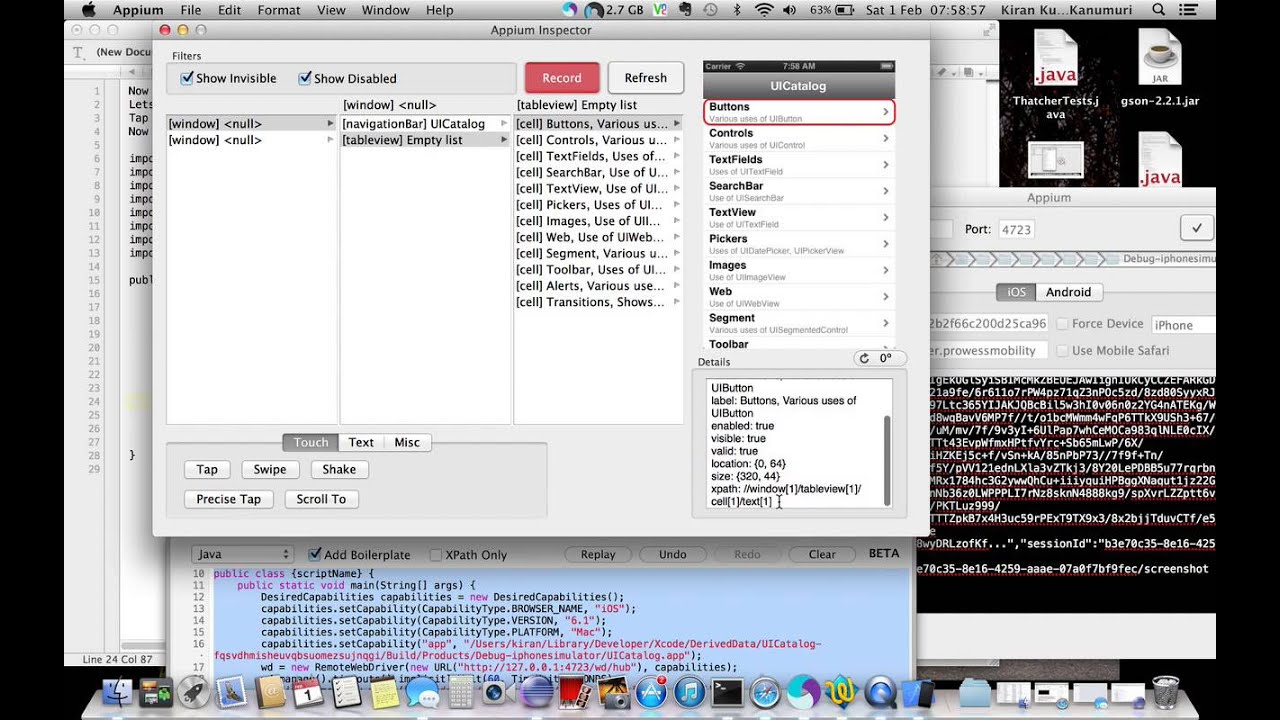
Task: Select the ThatcherTests.java desktop file
Action: (1055, 75)
